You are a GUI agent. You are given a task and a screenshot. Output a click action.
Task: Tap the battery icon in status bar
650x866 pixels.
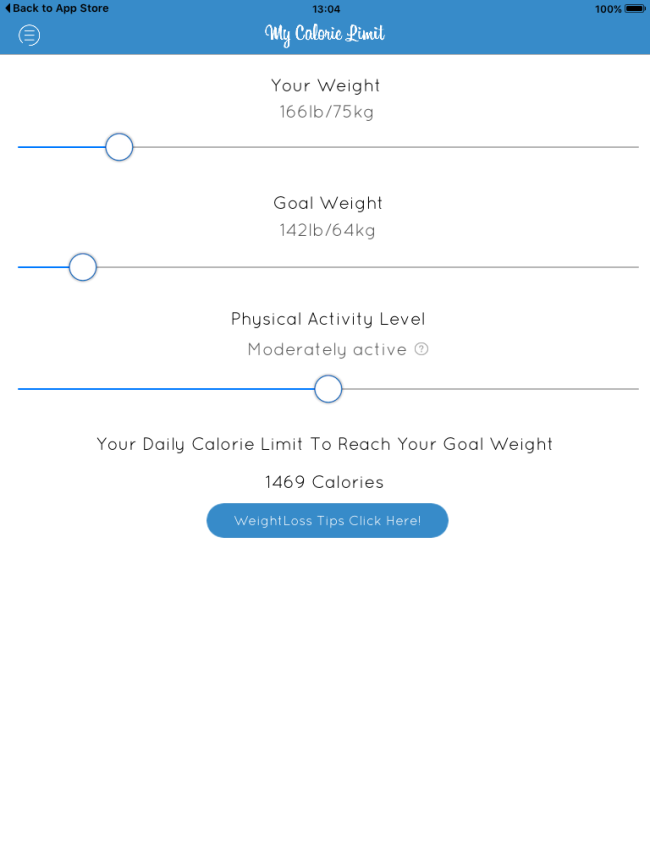635,9
